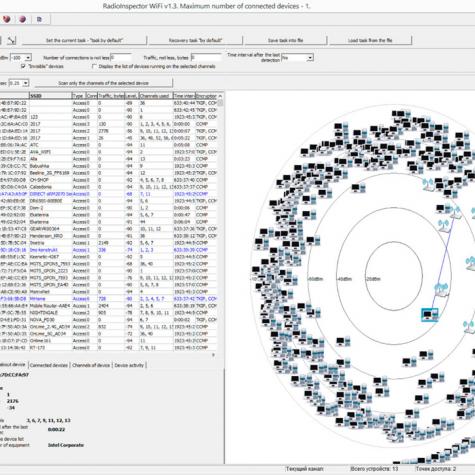Select the NIGHTINGALE row in device table
The image size is (475, 475).
point(109,313)
